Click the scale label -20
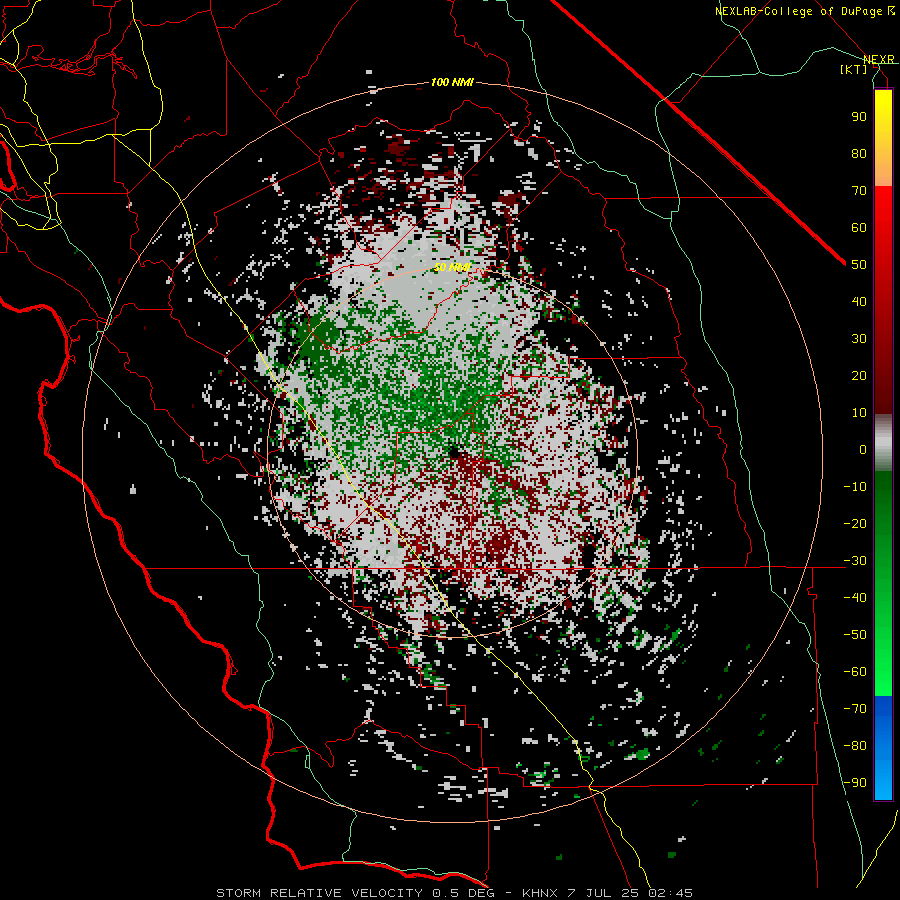Image resolution: width=900 pixels, height=900 pixels. click(855, 524)
